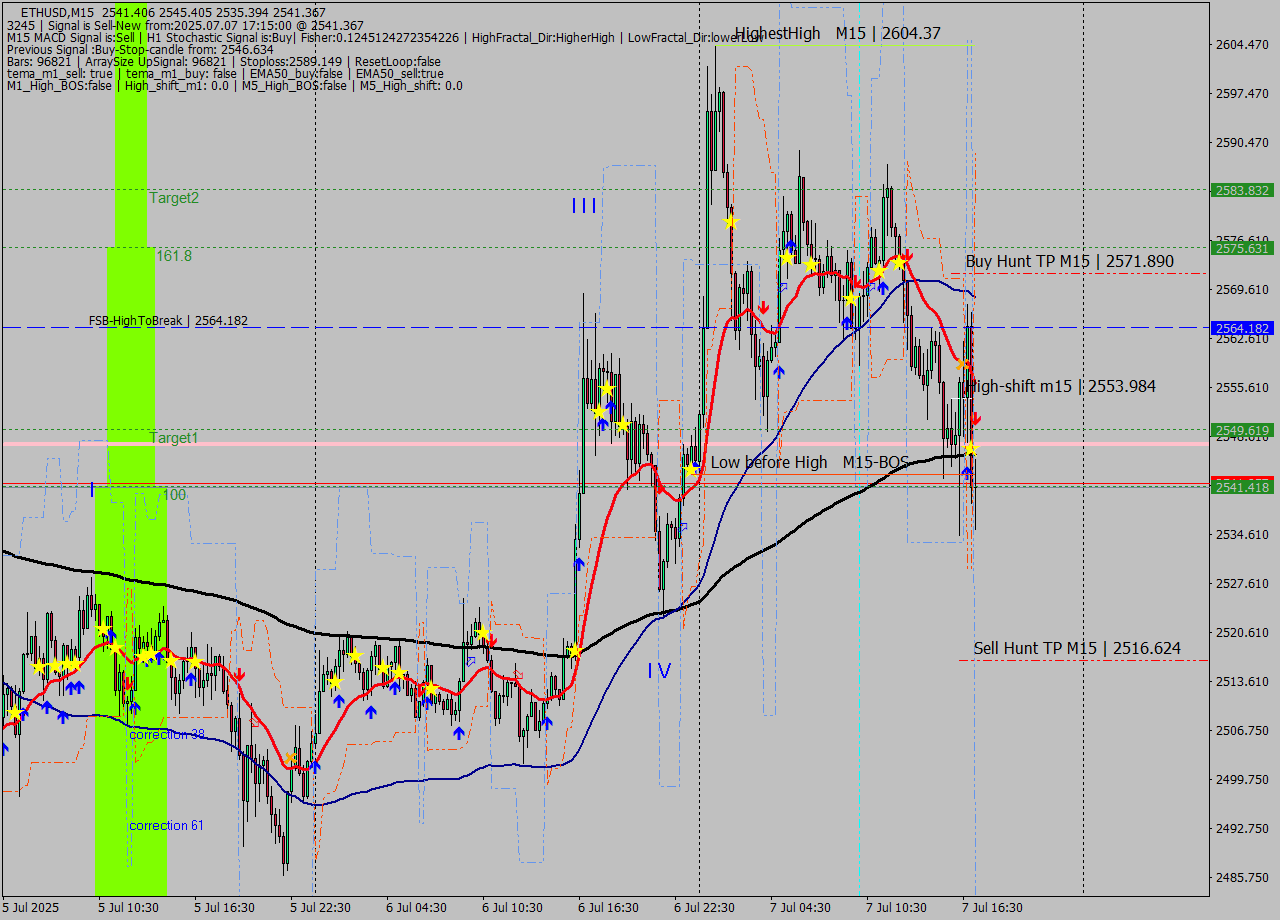
Task: Select the yellow star on the pink horizontal line
Action: pyautogui.click(x=969, y=449)
